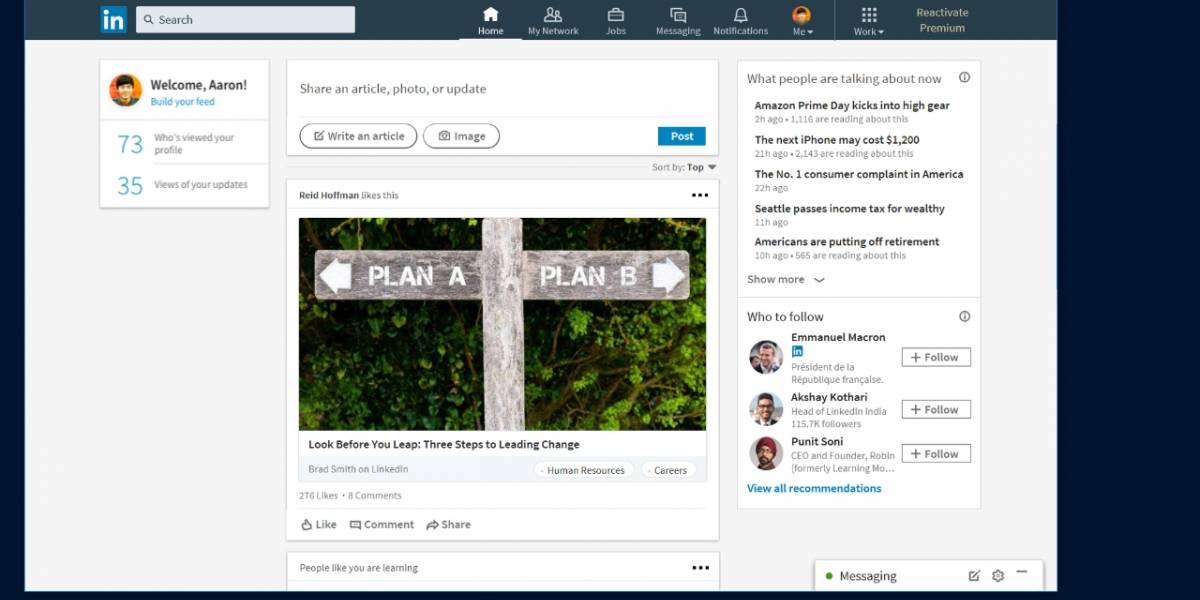The height and width of the screenshot is (600, 1200).
Task: Open Build your feed link
Action: point(182,102)
